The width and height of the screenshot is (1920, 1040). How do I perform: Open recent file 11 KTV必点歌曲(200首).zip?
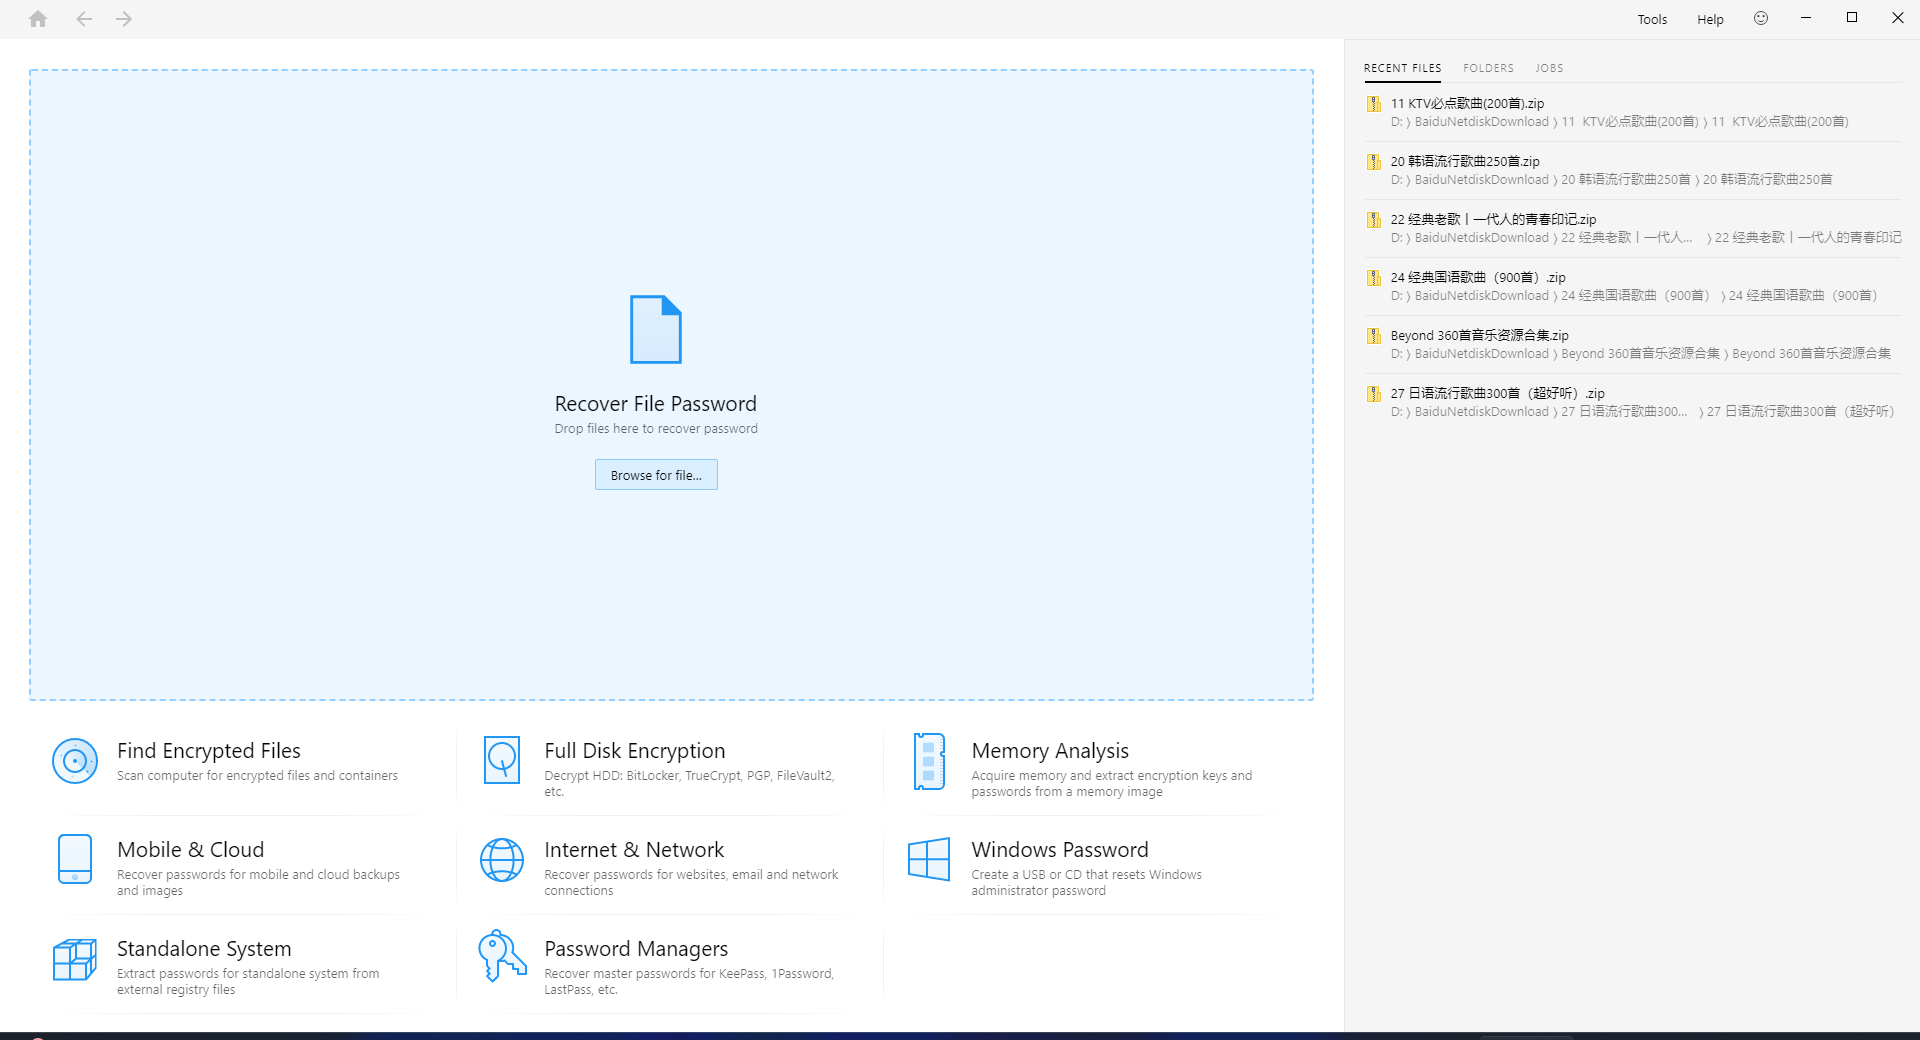tap(1467, 103)
